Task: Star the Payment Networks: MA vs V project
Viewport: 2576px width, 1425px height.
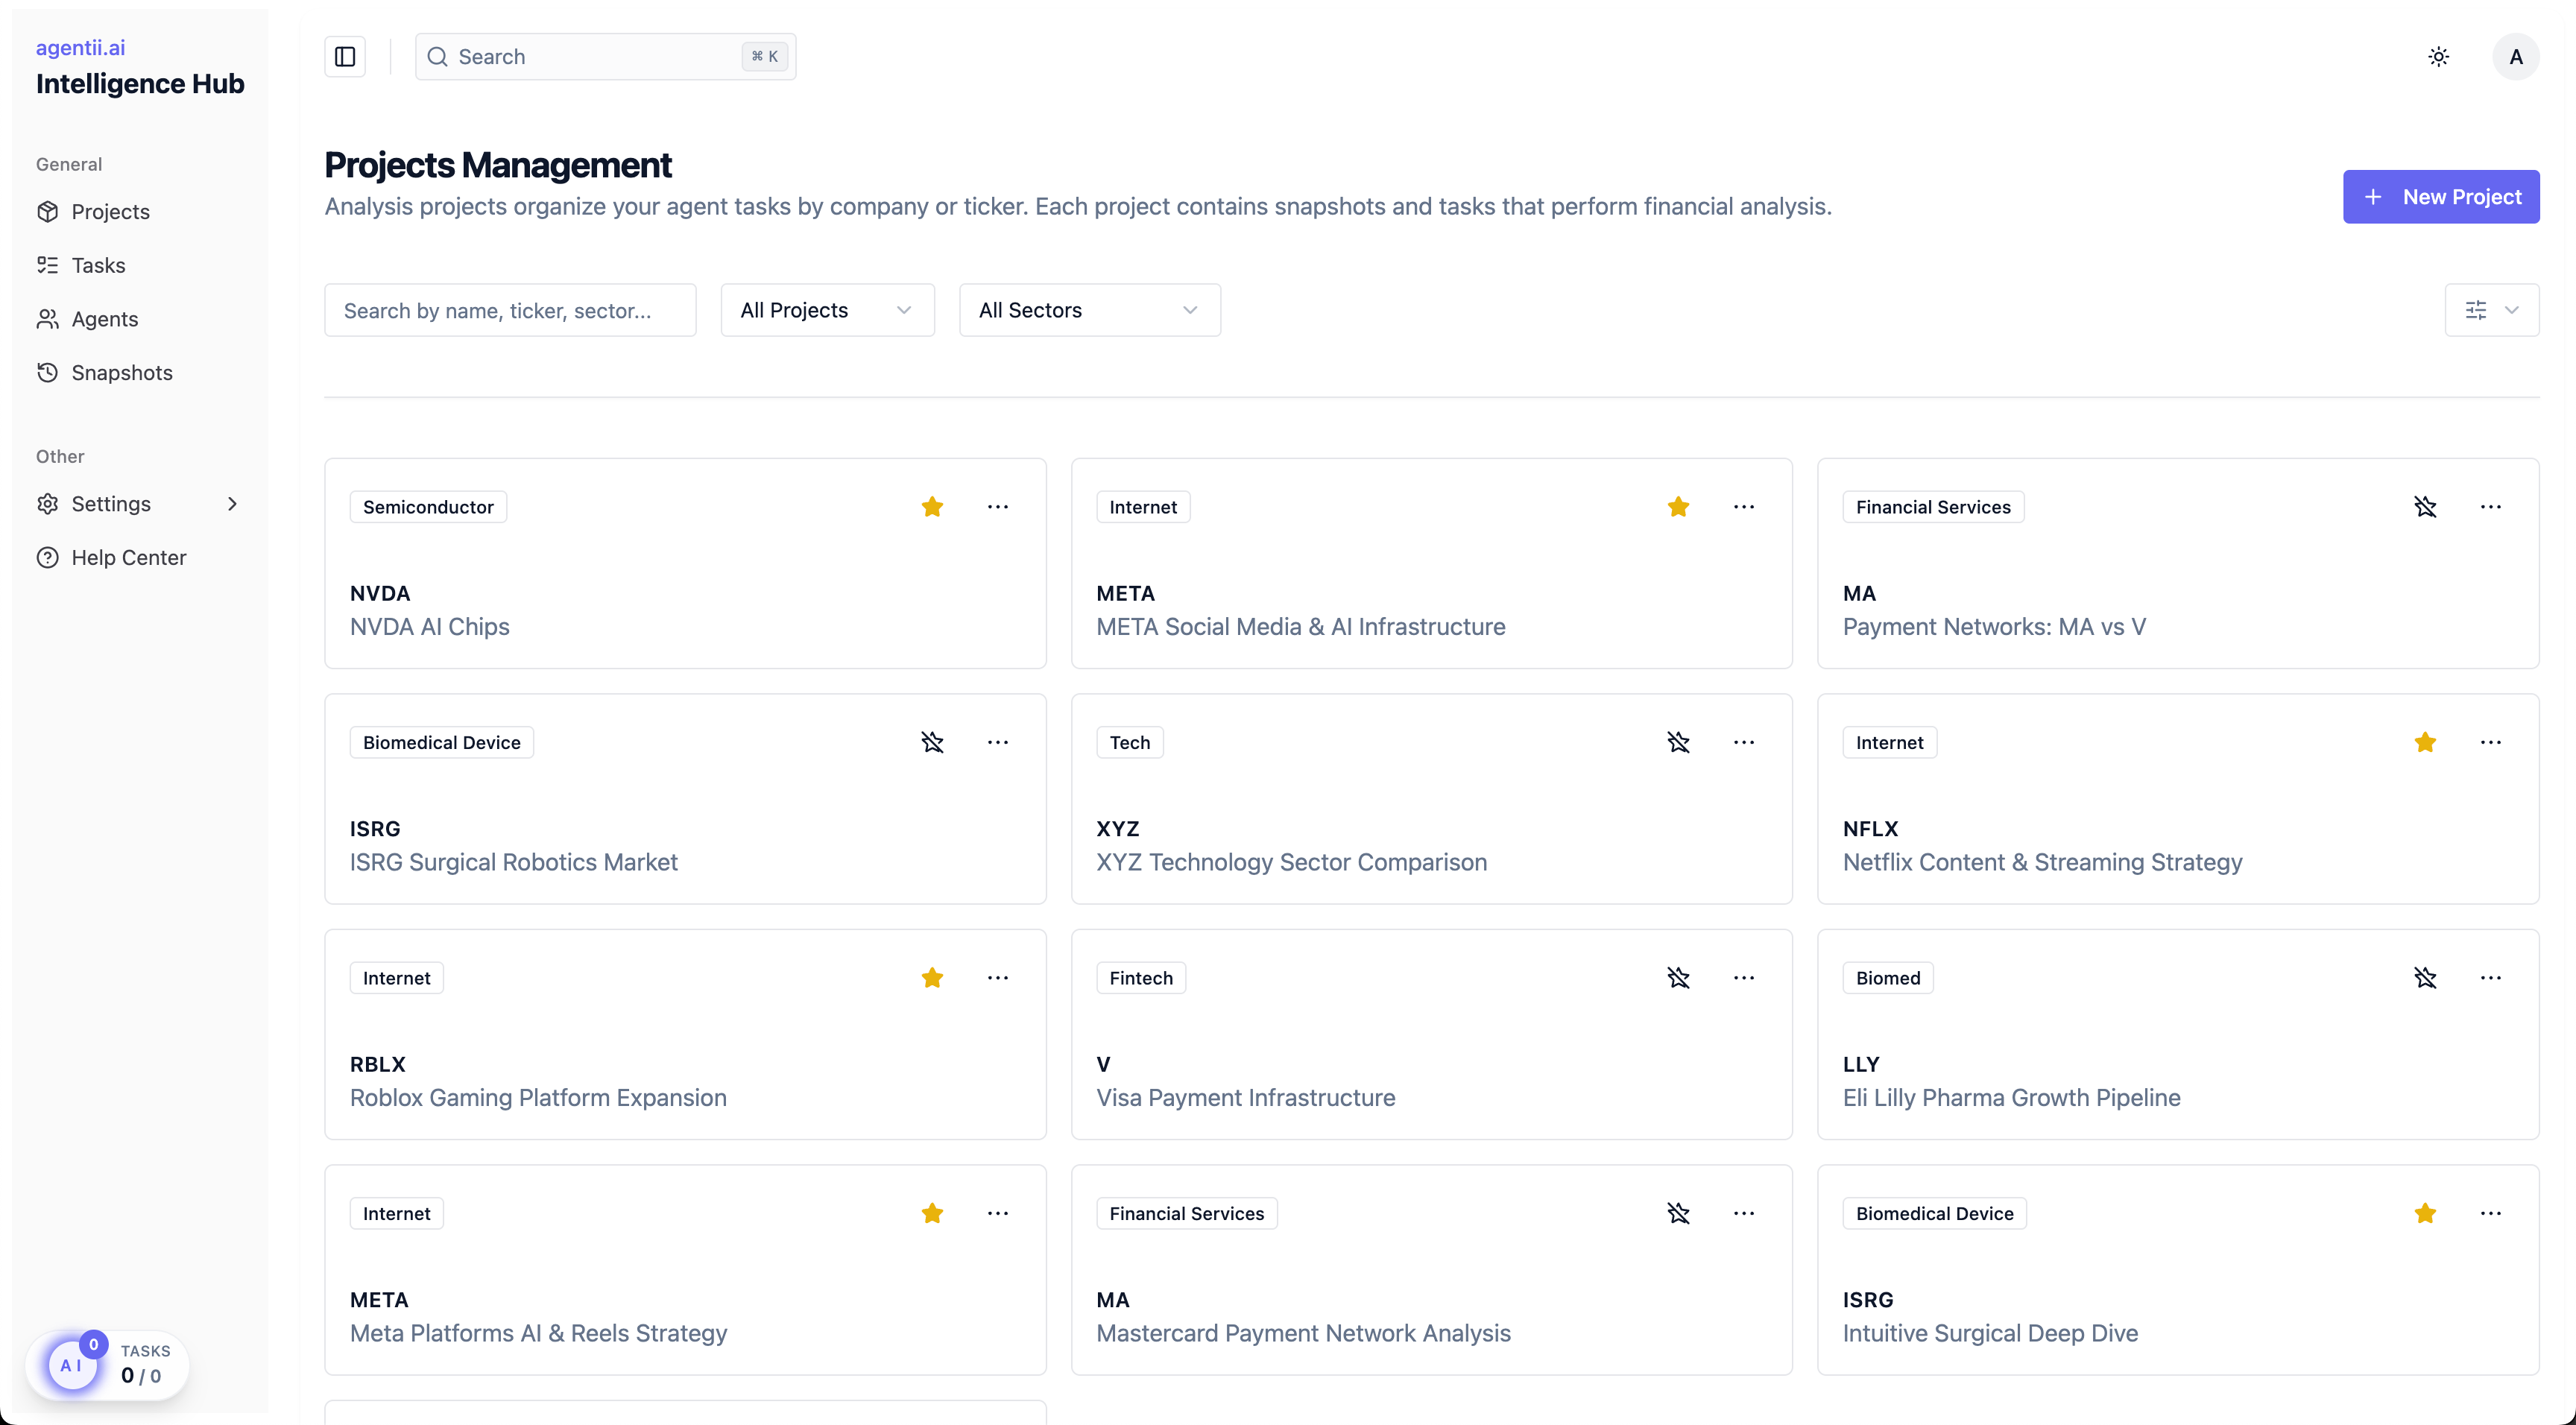Action: pos(2424,507)
